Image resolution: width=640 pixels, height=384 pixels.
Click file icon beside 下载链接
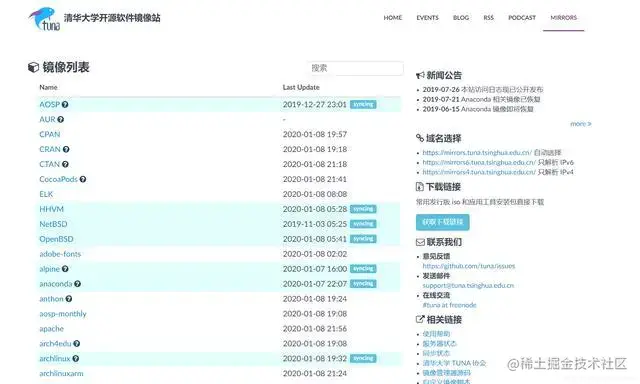tap(420, 187)
